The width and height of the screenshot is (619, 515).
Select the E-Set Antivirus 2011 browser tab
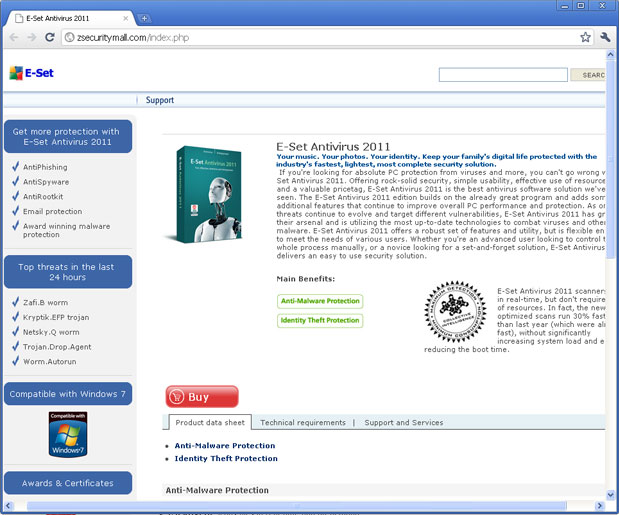(x=71, y=18)
